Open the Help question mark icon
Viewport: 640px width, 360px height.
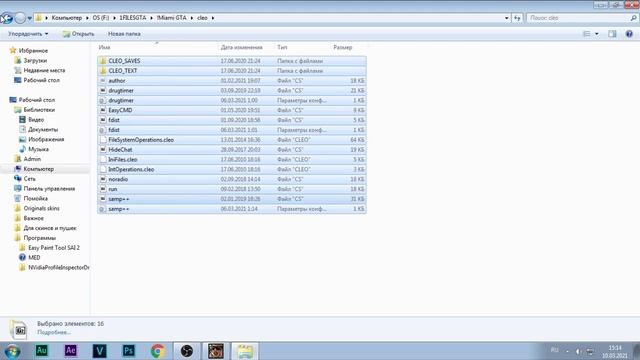click(x=629, y=34)
